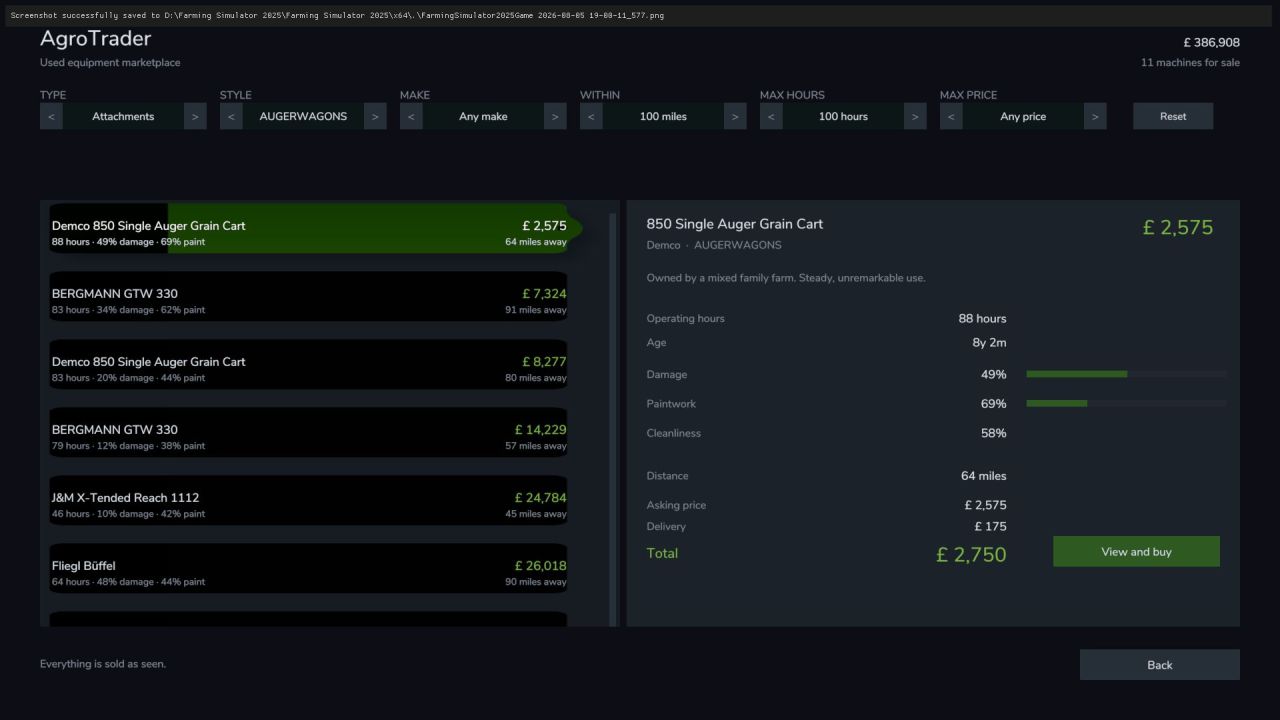Select Demco 850 listing priced £ 8,277

(309, 365)
